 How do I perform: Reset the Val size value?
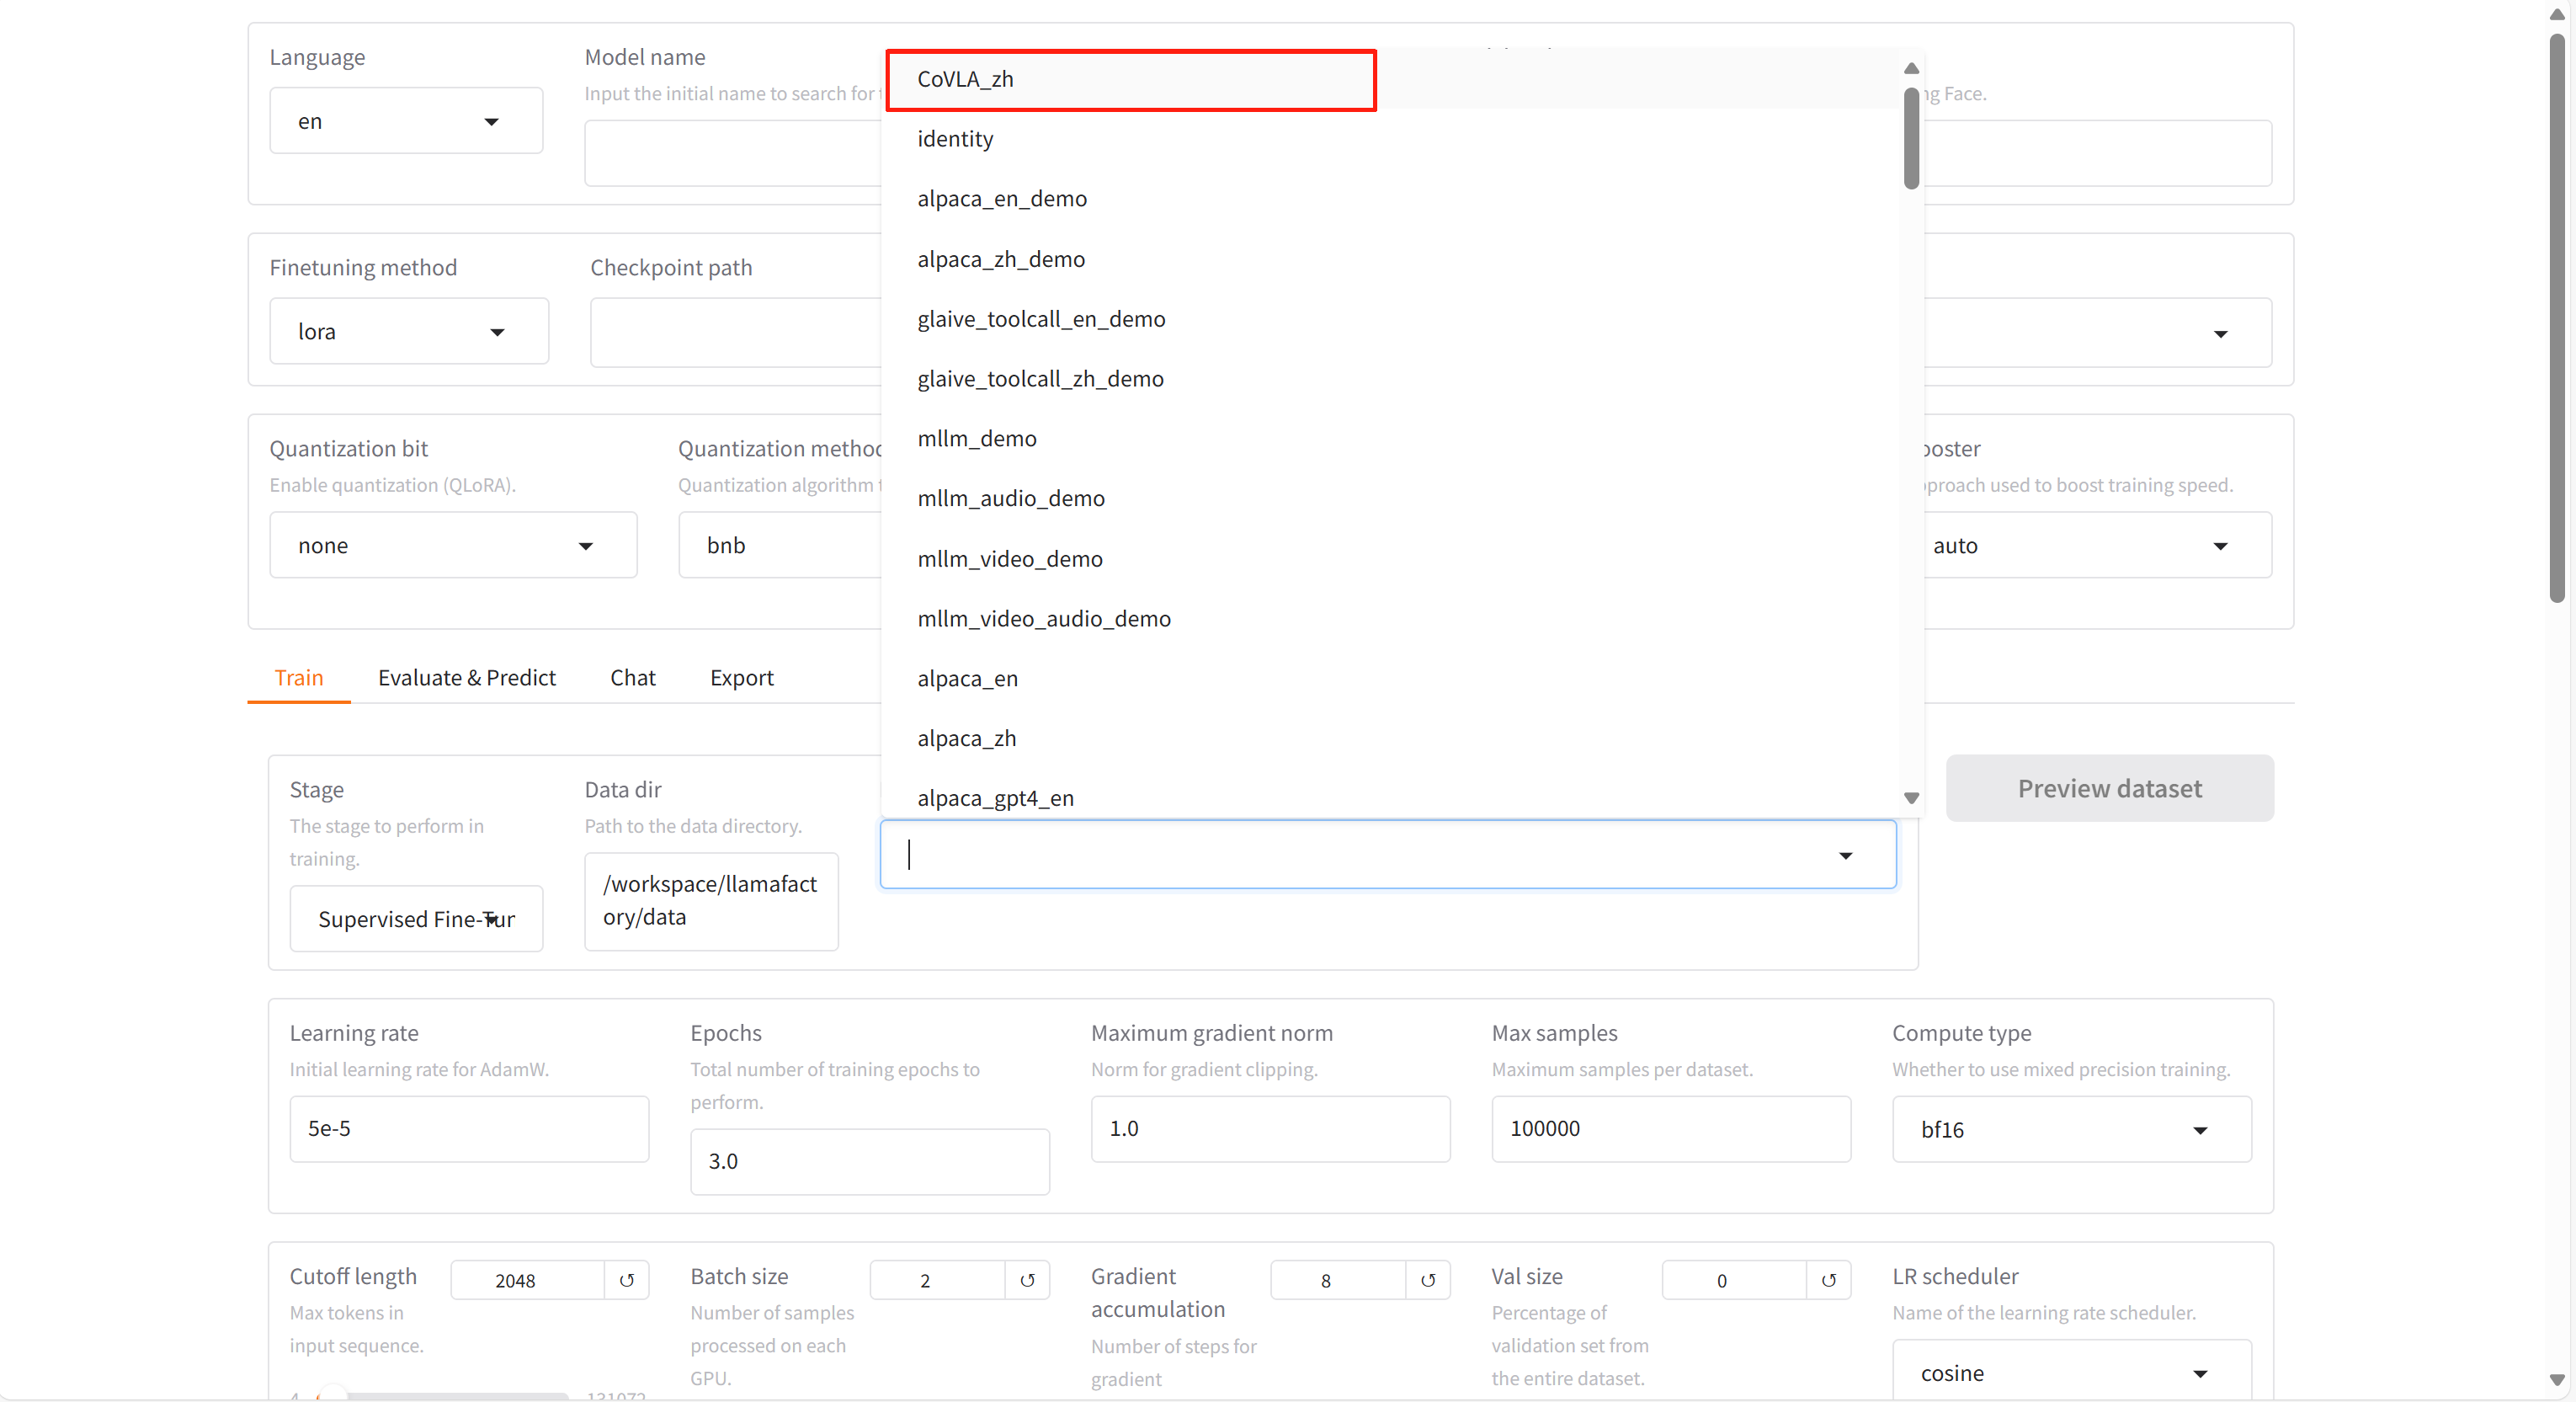pyautogui.click(x=1828, y=1280)
